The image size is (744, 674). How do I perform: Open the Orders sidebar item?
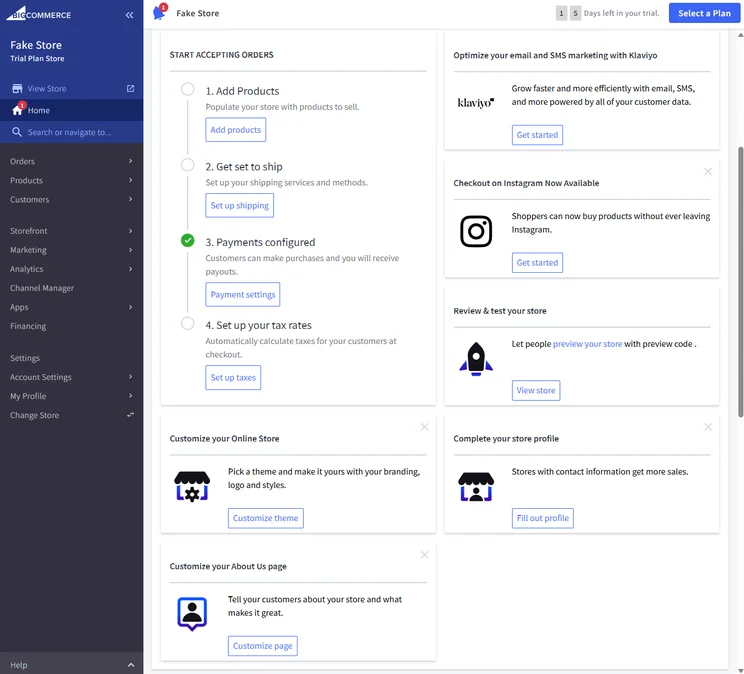tap(72, 161)
